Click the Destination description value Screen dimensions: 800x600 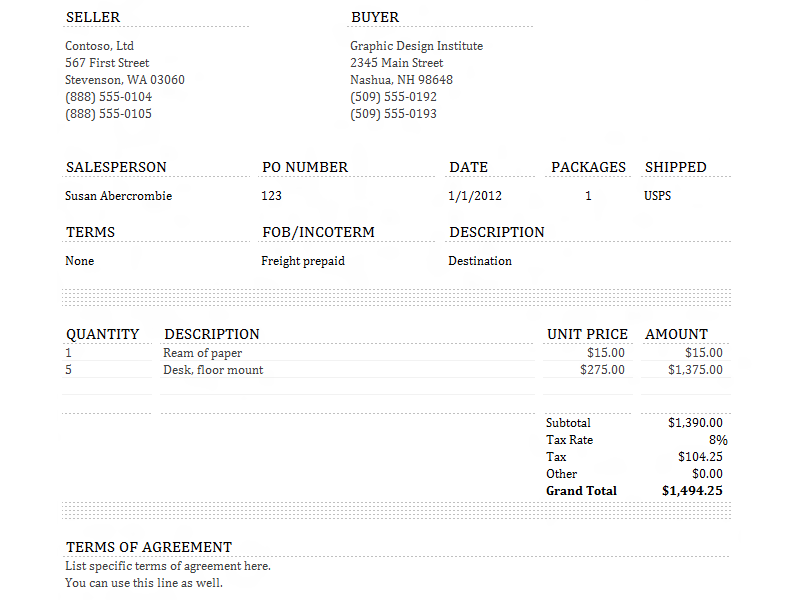pyautogui.click(x=480, y=261)
